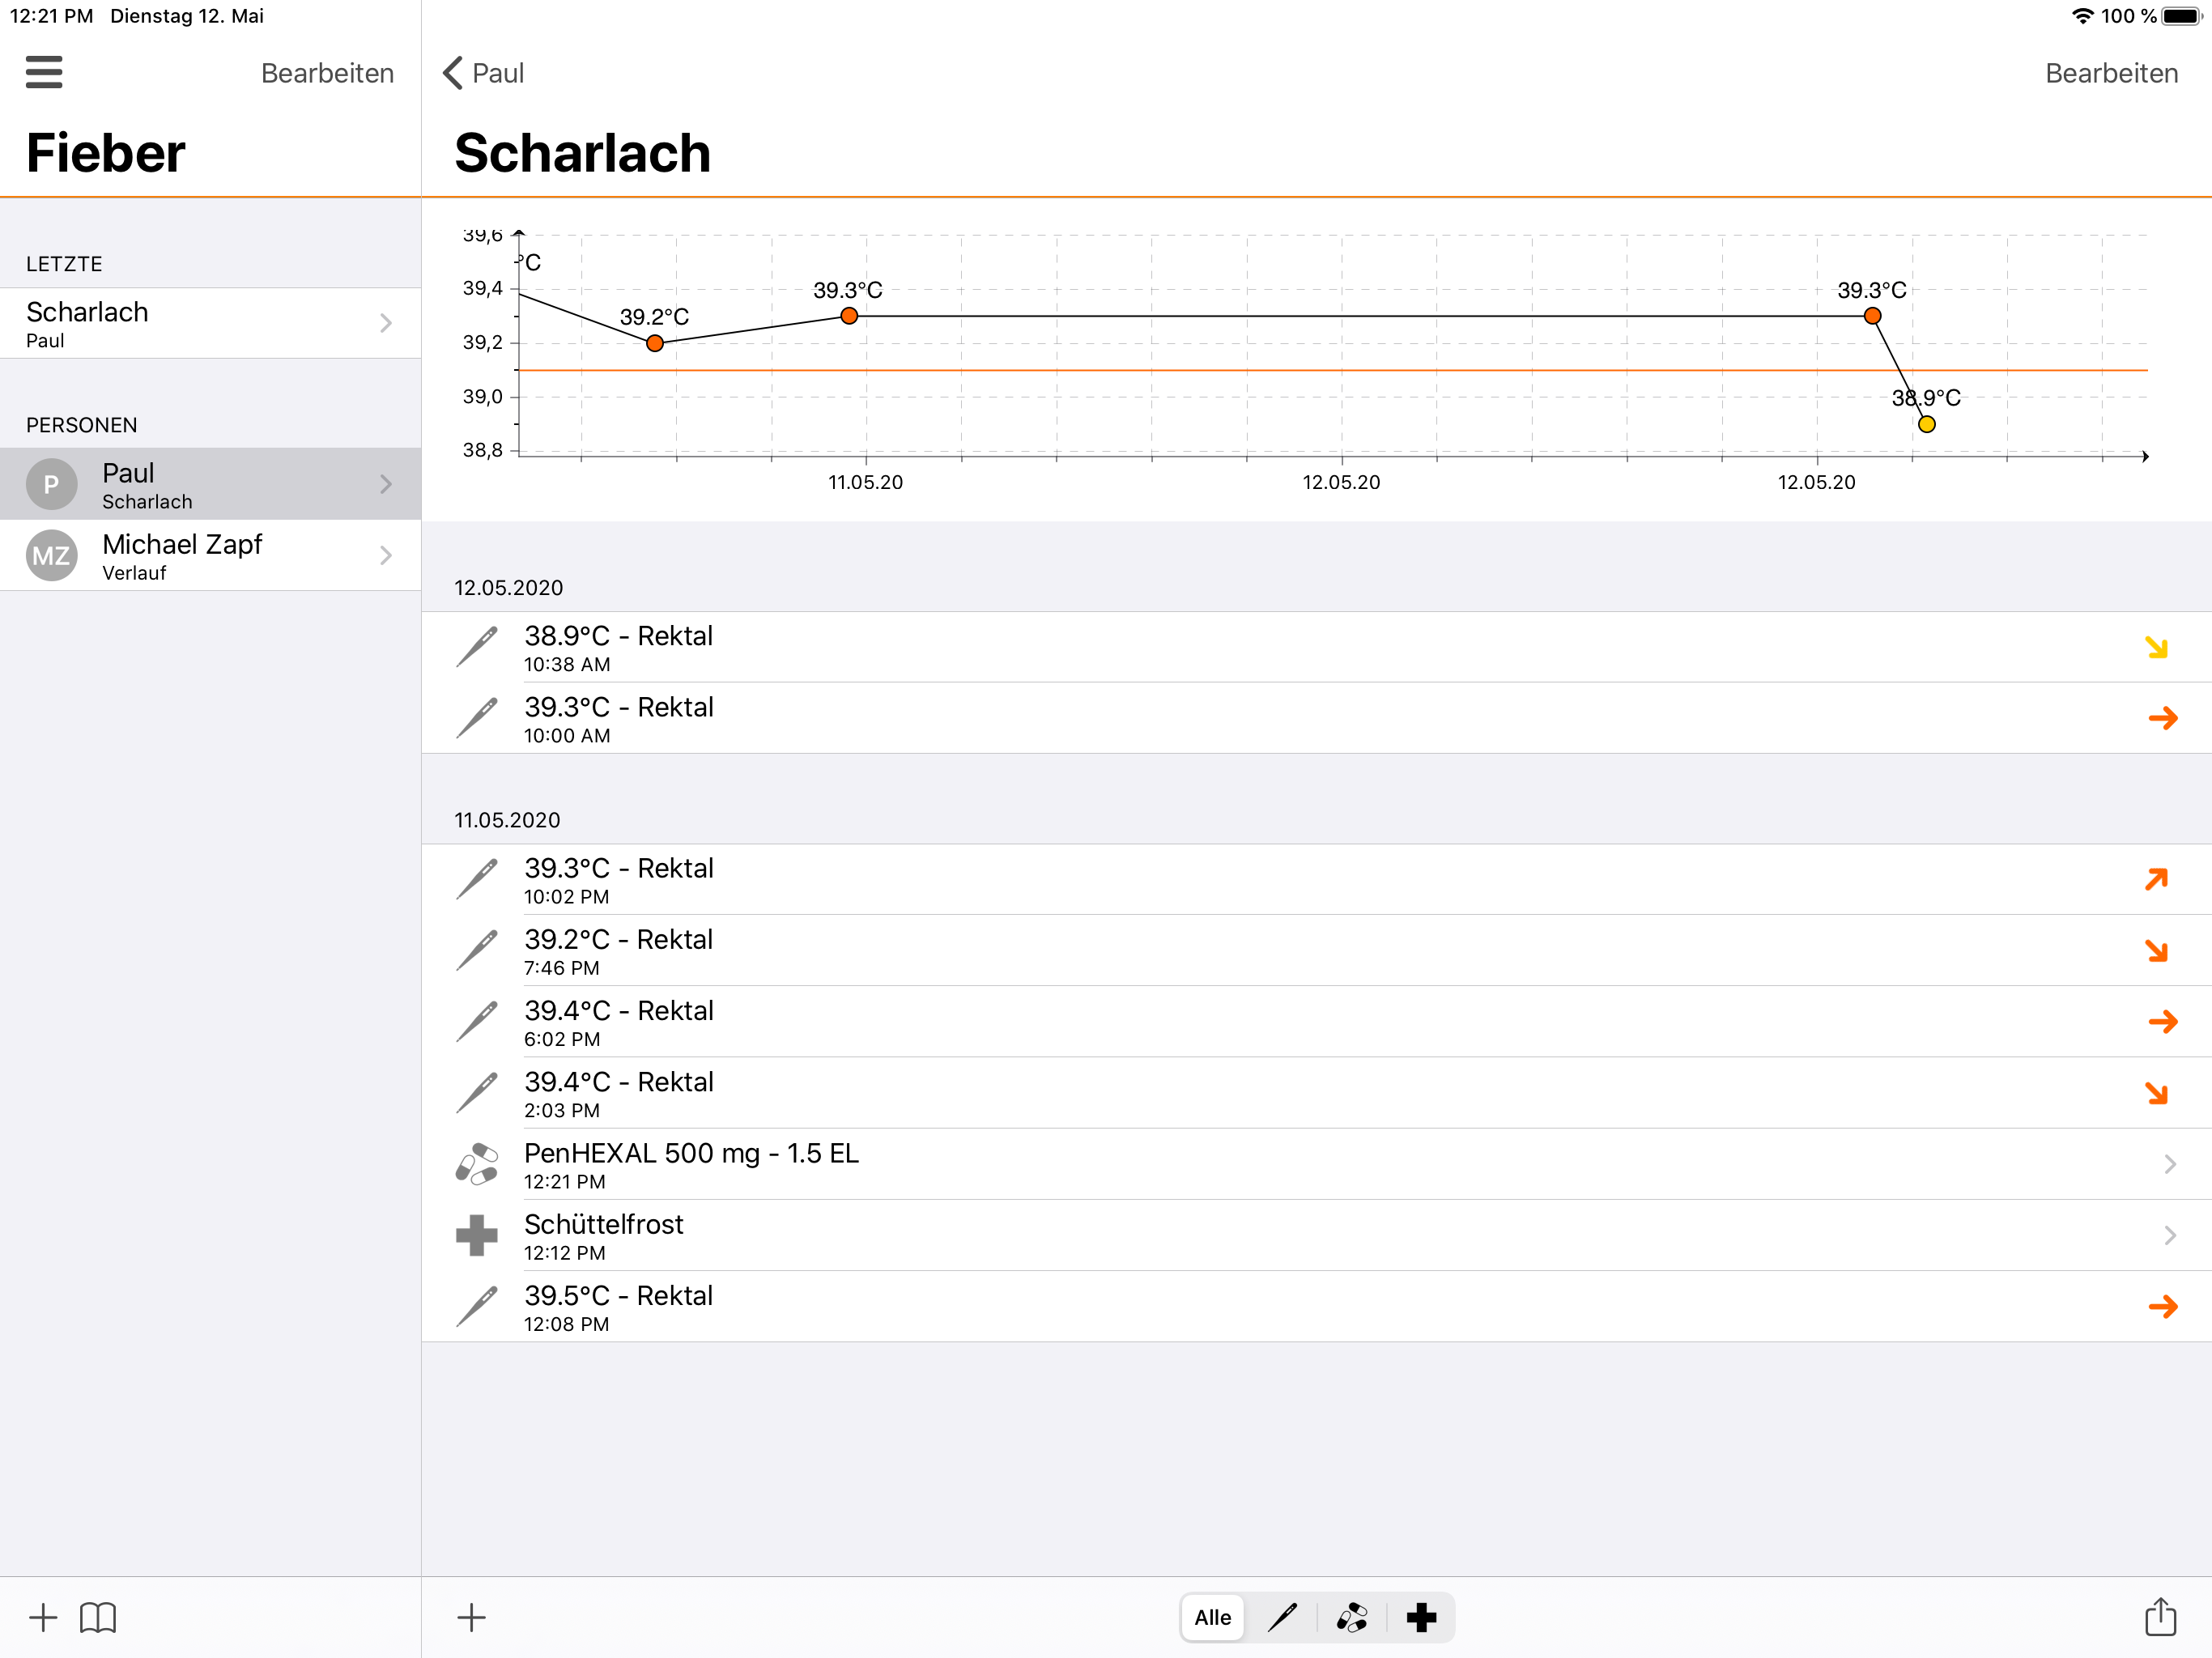Screen dimensions: 2212x1658
Task: Tap cross icon on Schüttelfrost entry
Action: (x=477, y=1235)
